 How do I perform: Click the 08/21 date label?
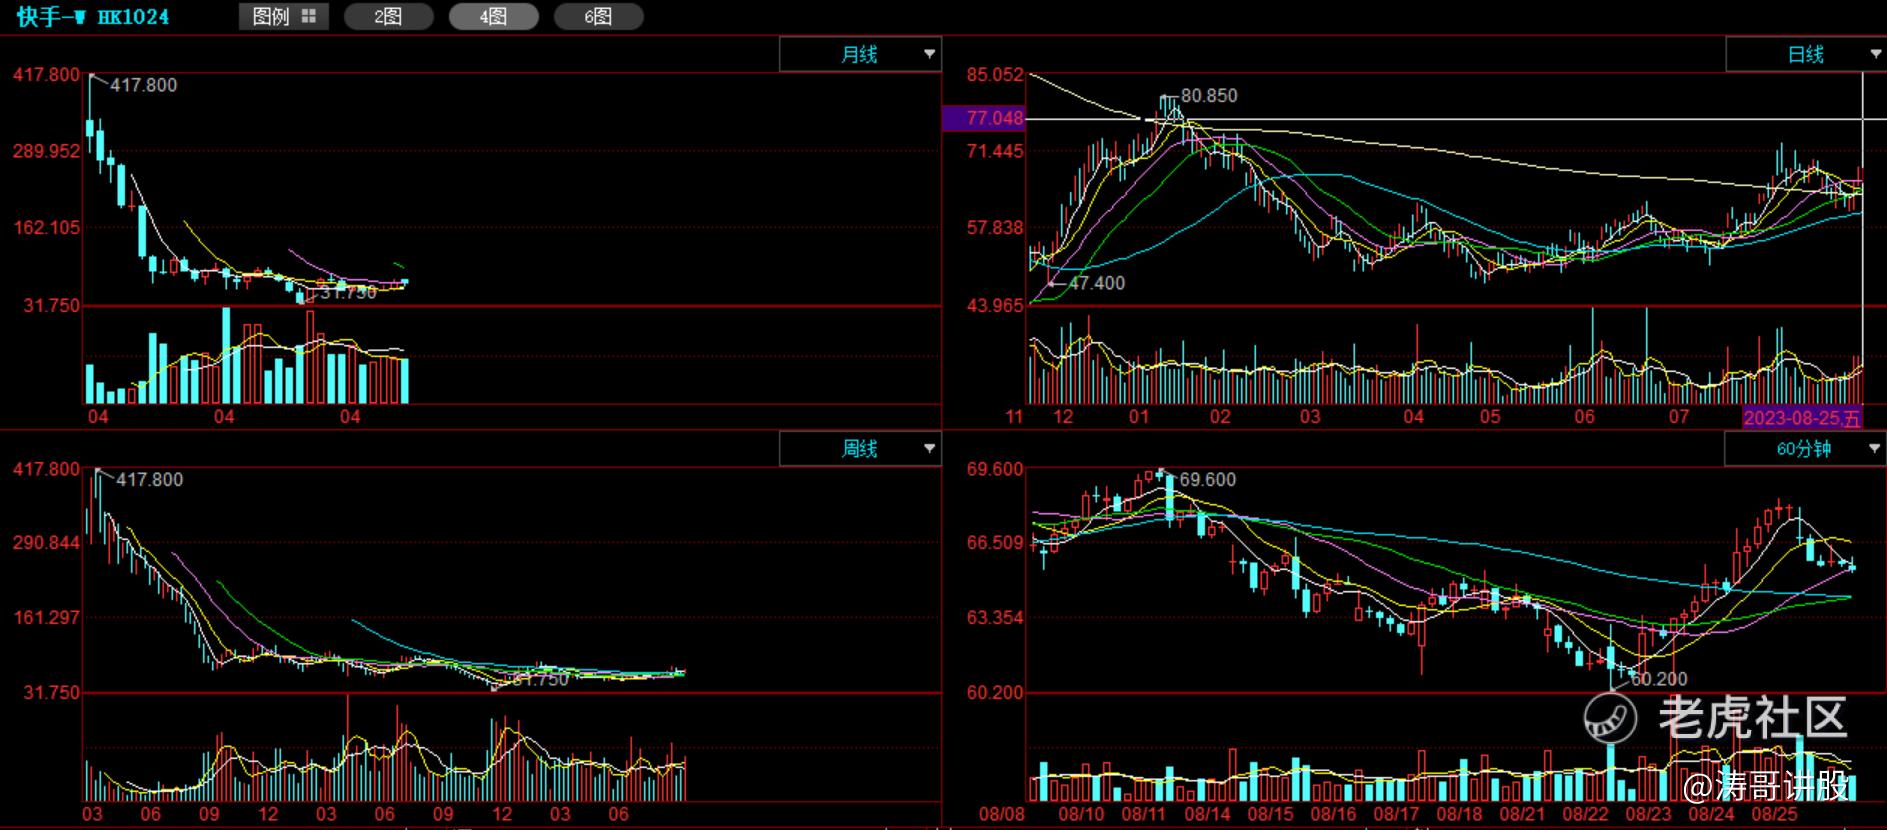coord(1522,815)
